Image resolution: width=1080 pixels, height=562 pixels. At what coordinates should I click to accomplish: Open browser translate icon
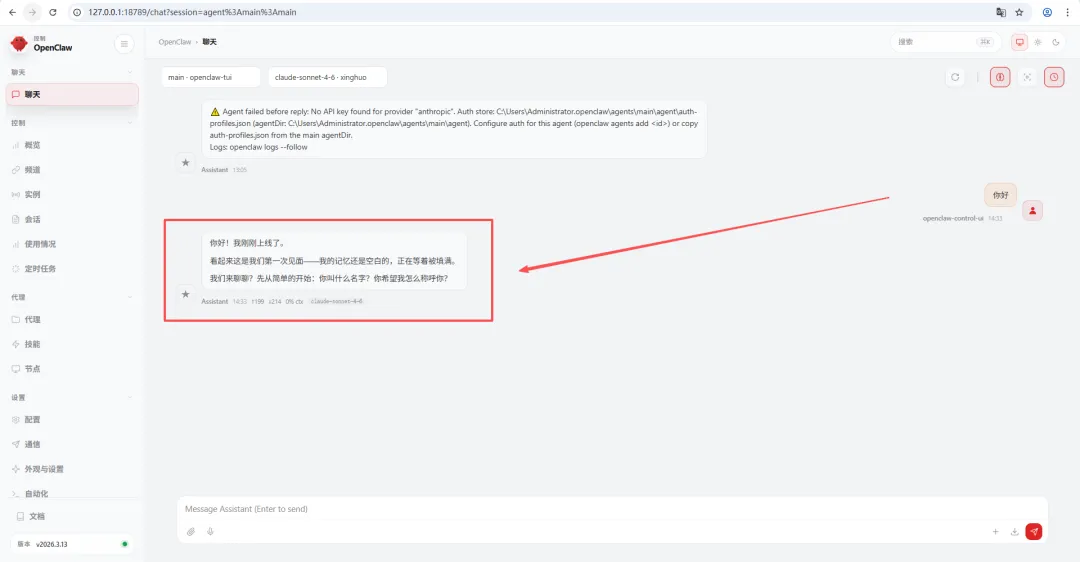pyautogui.click(x=1001, y=12)
